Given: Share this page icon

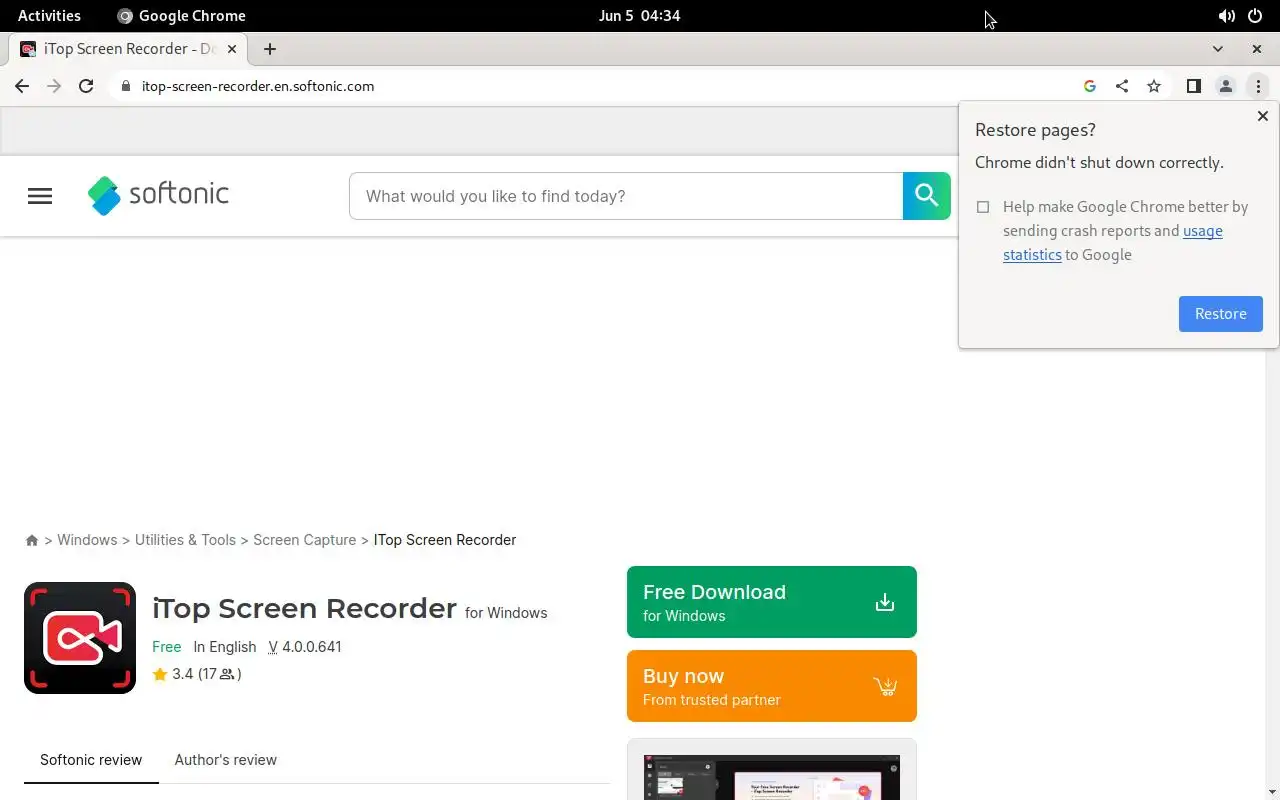Looking at the screenshot, I should tap(1122, 86).
